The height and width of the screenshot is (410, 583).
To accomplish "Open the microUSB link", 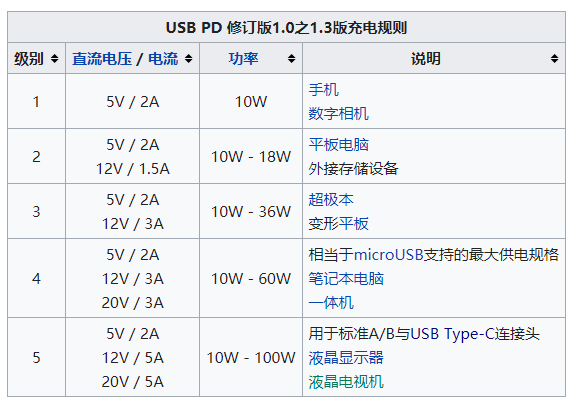I will click(x=389, y=255).
